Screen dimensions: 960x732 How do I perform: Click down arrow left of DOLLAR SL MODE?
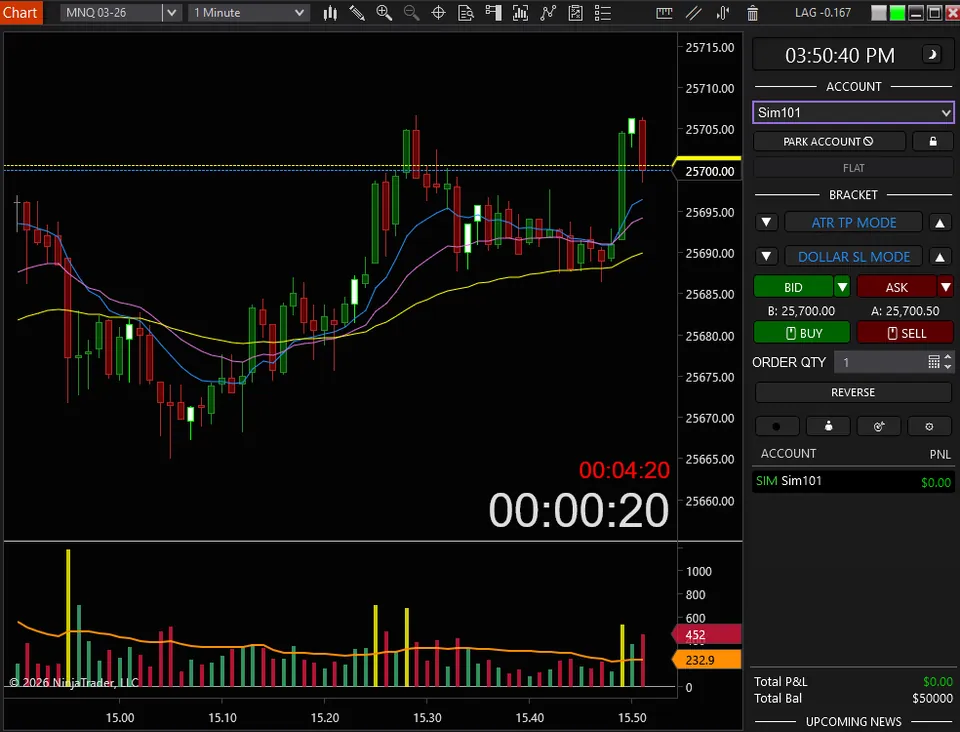pos(767,256)
